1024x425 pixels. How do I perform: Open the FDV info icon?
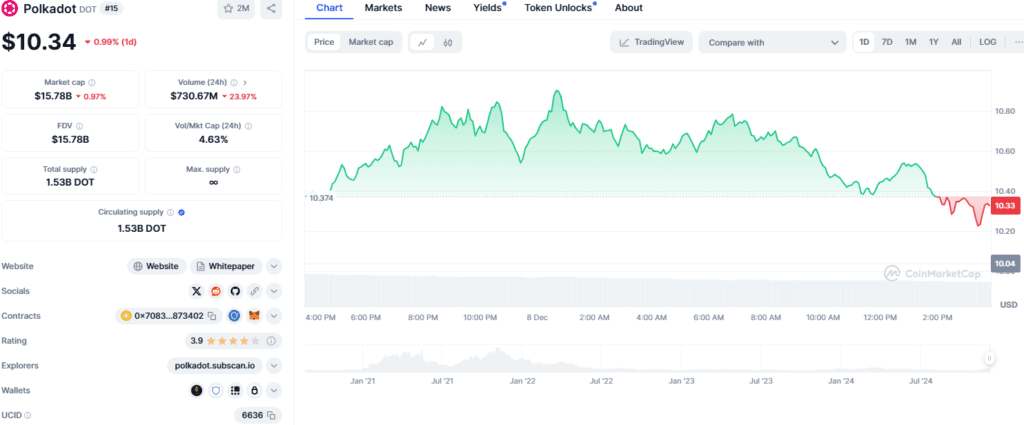click(x=79, y=126)
